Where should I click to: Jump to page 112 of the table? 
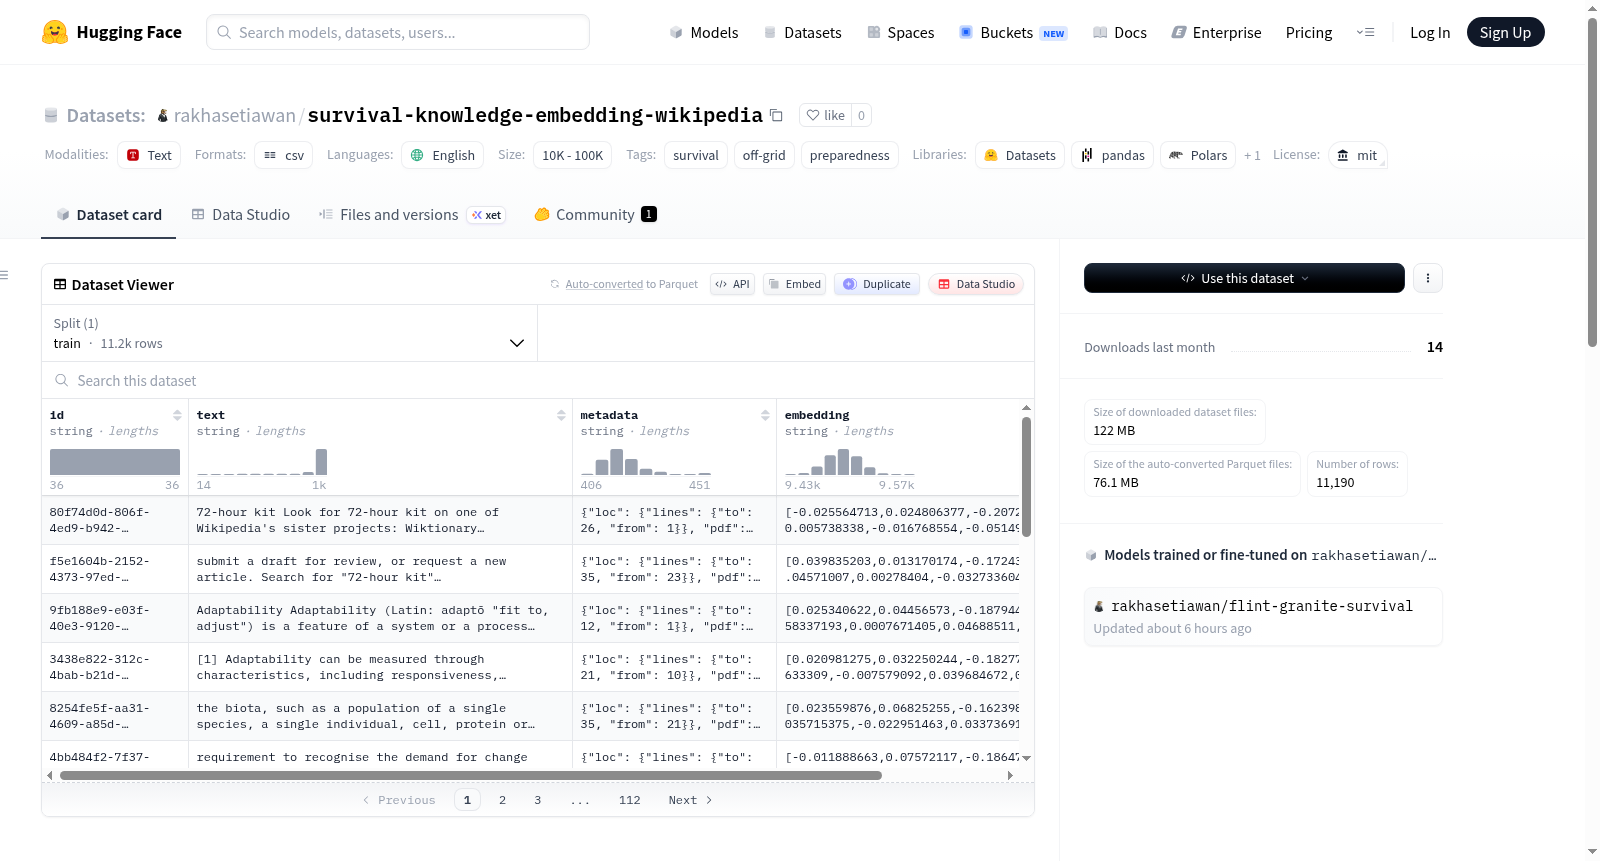(x=629, y=800)
